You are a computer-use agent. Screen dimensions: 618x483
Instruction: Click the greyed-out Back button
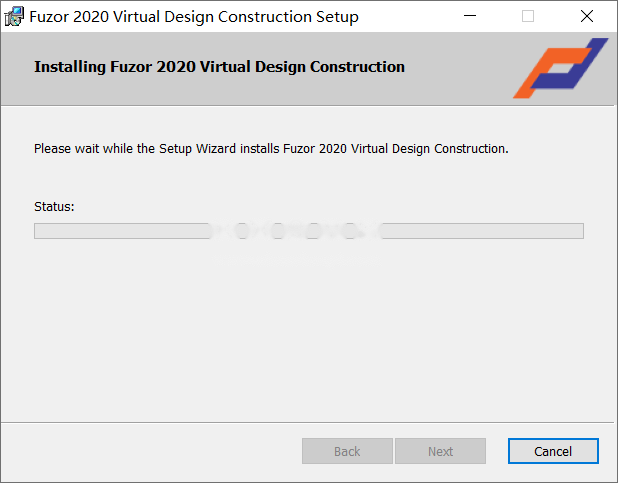click(347, 451)
